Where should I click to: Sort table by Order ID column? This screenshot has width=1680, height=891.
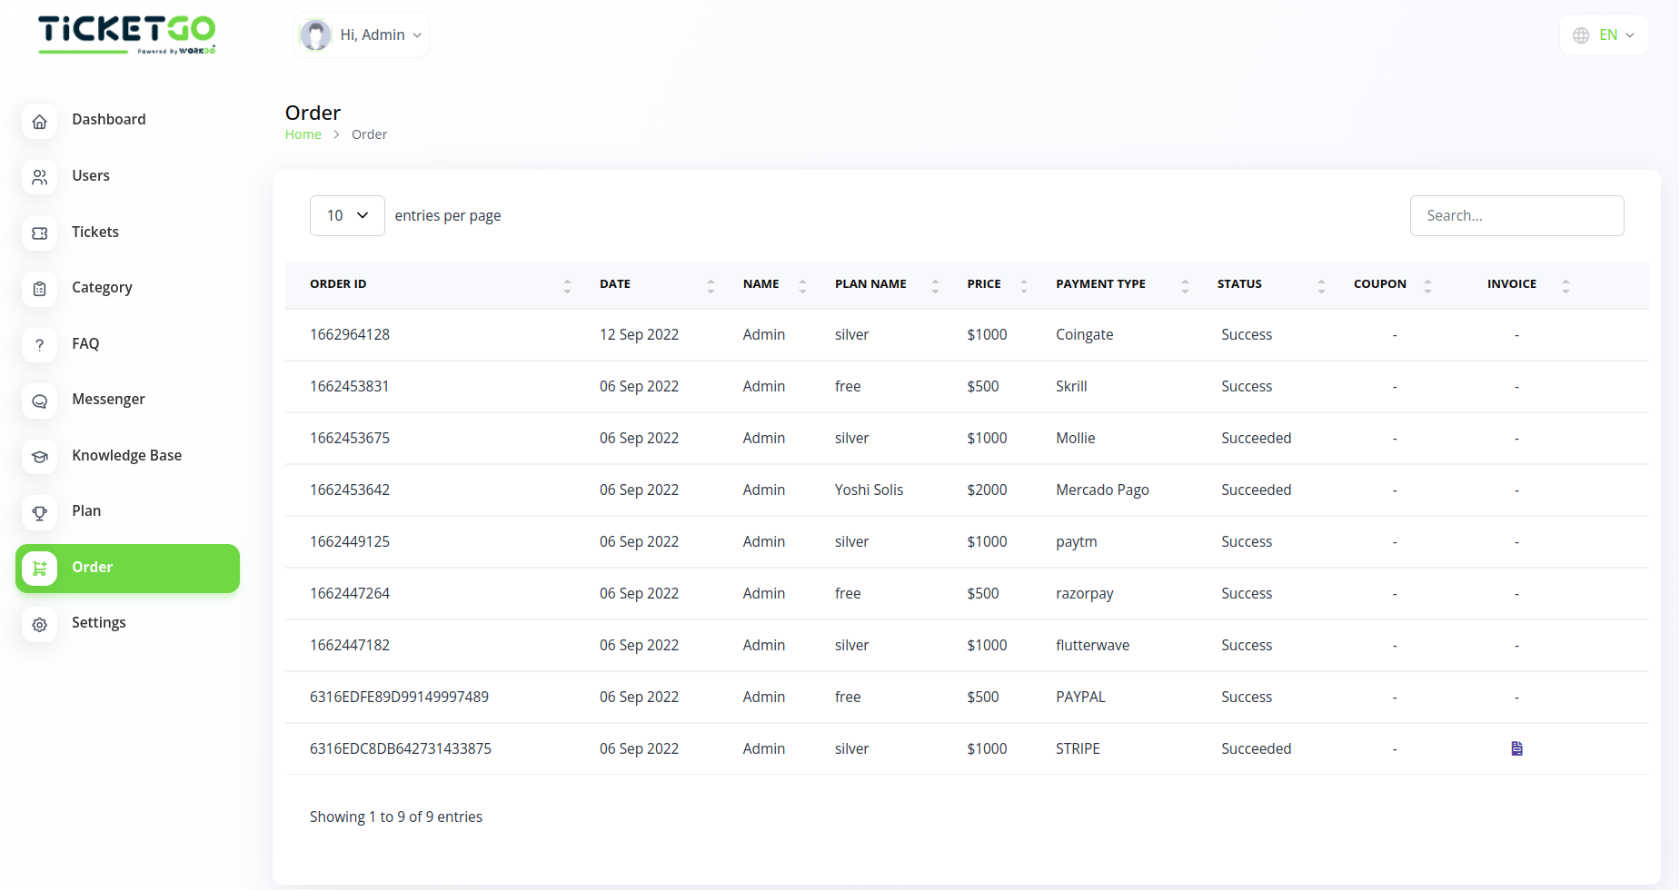coord(338,285)
